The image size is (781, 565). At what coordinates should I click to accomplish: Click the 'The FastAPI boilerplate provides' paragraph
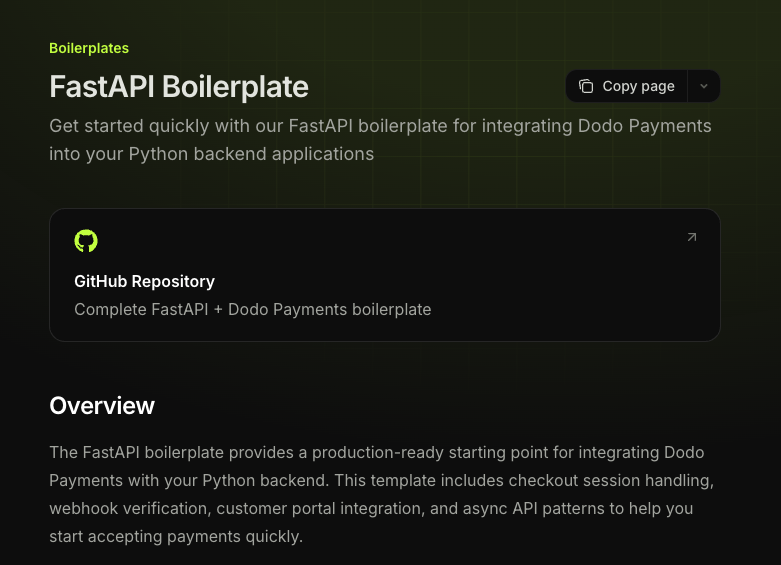[382, 494]
